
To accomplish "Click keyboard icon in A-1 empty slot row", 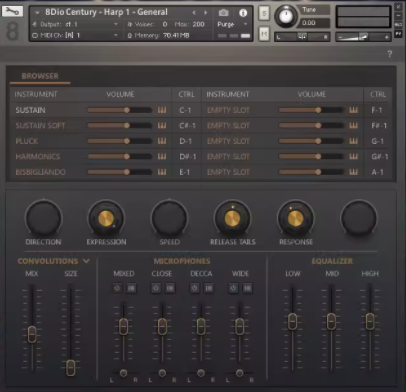I will click(353, 172).
